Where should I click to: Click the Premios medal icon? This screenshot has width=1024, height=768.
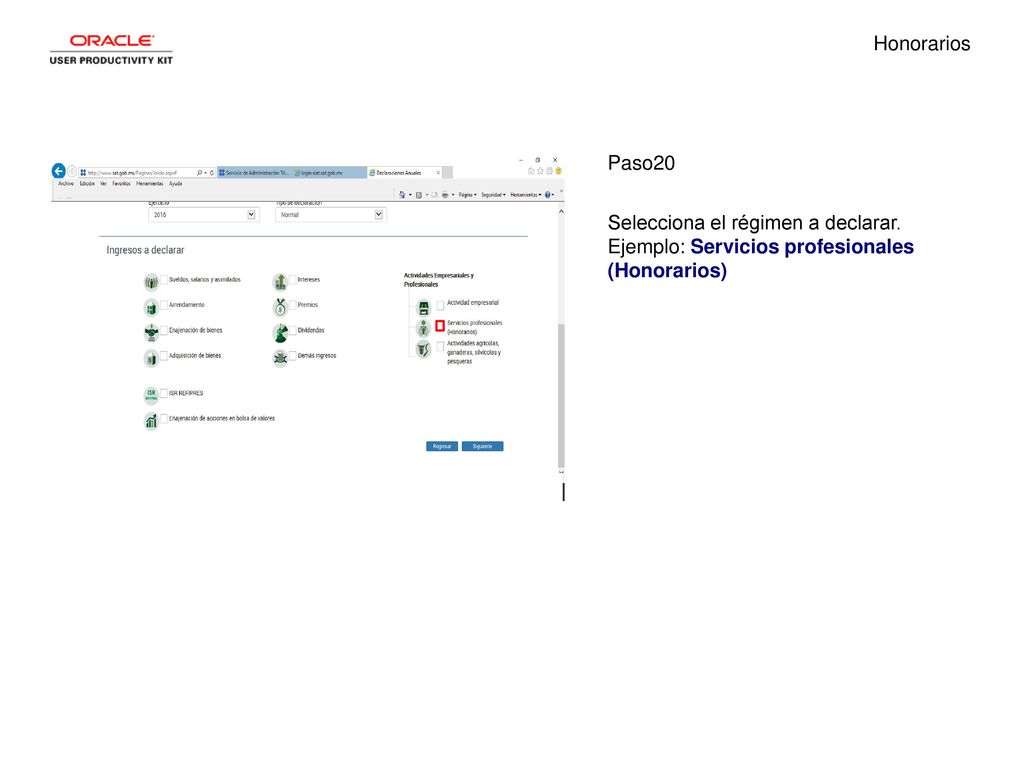(x=280, y=307)
